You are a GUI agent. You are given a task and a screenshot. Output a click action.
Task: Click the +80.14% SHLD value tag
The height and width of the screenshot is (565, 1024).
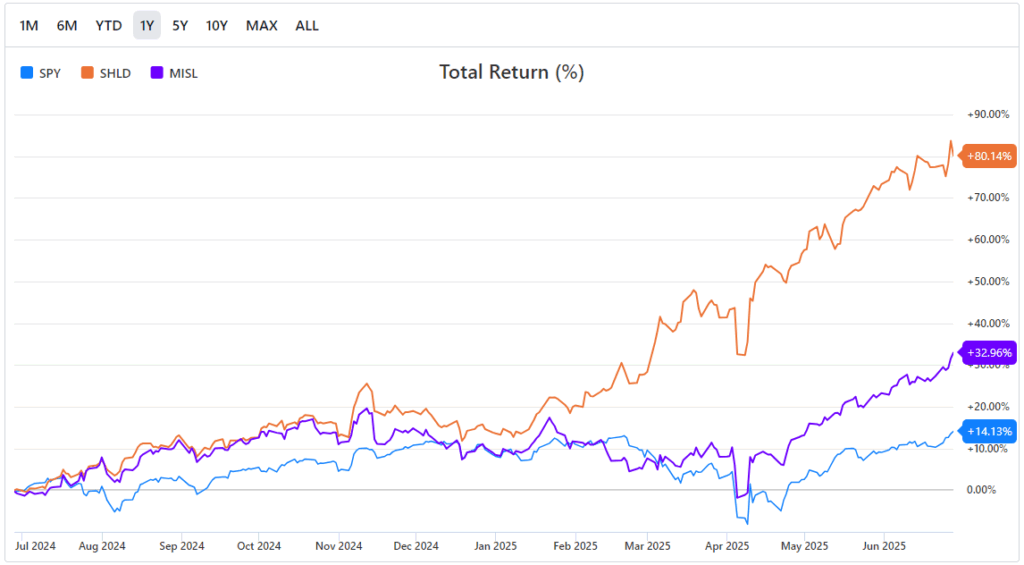(x=988, y=156)
